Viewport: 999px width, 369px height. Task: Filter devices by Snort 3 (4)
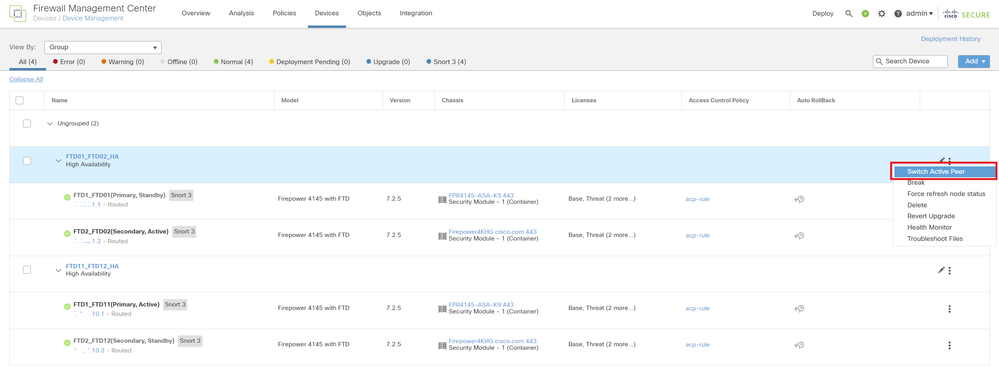click(x=445, y=62)
